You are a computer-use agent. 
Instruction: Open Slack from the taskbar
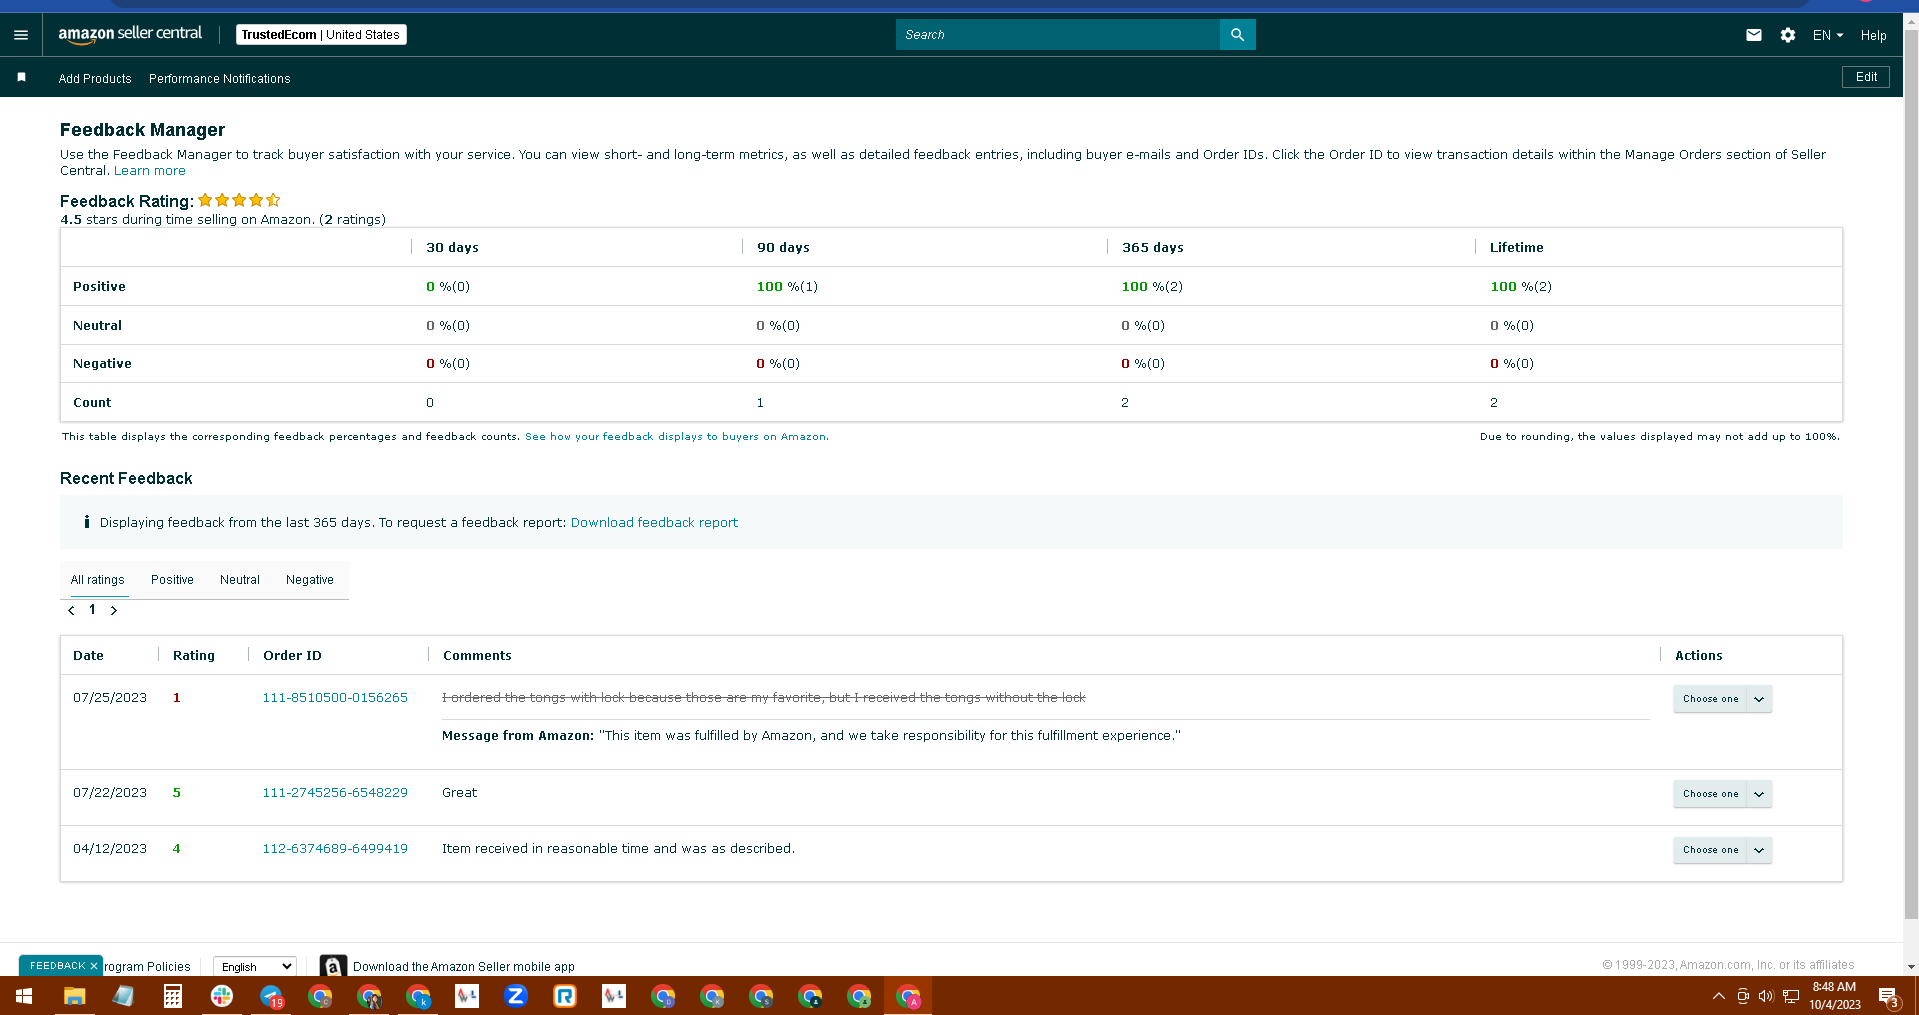(x=222, y=996)
